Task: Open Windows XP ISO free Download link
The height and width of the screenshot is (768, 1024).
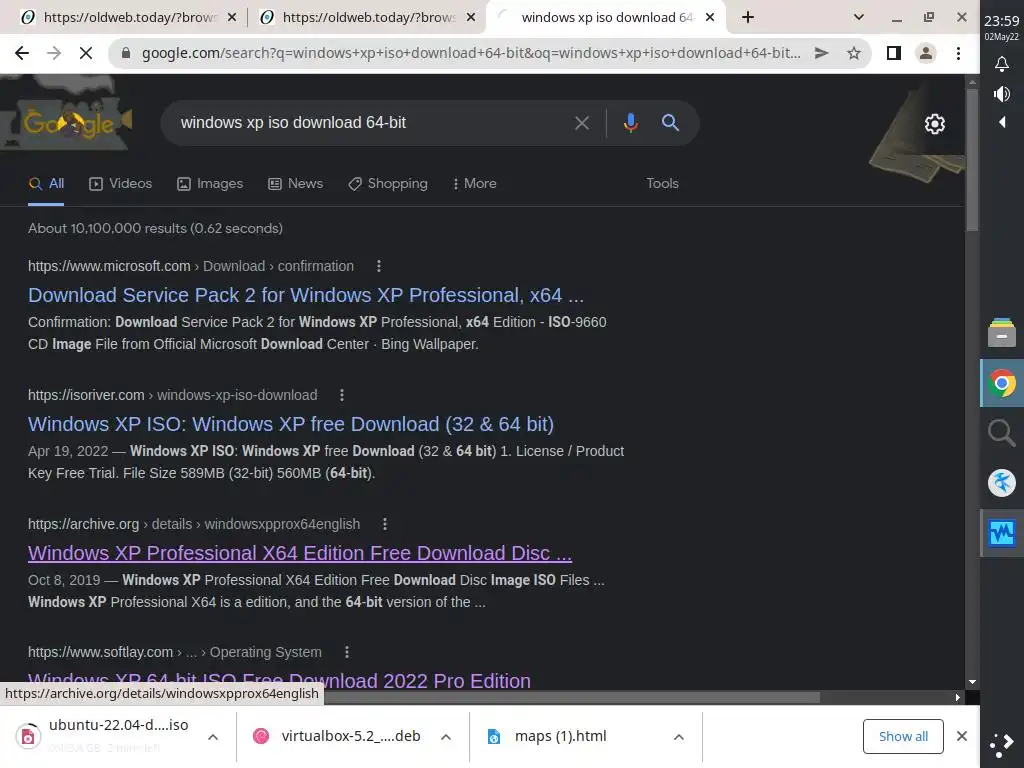Action: click(291, 424)
